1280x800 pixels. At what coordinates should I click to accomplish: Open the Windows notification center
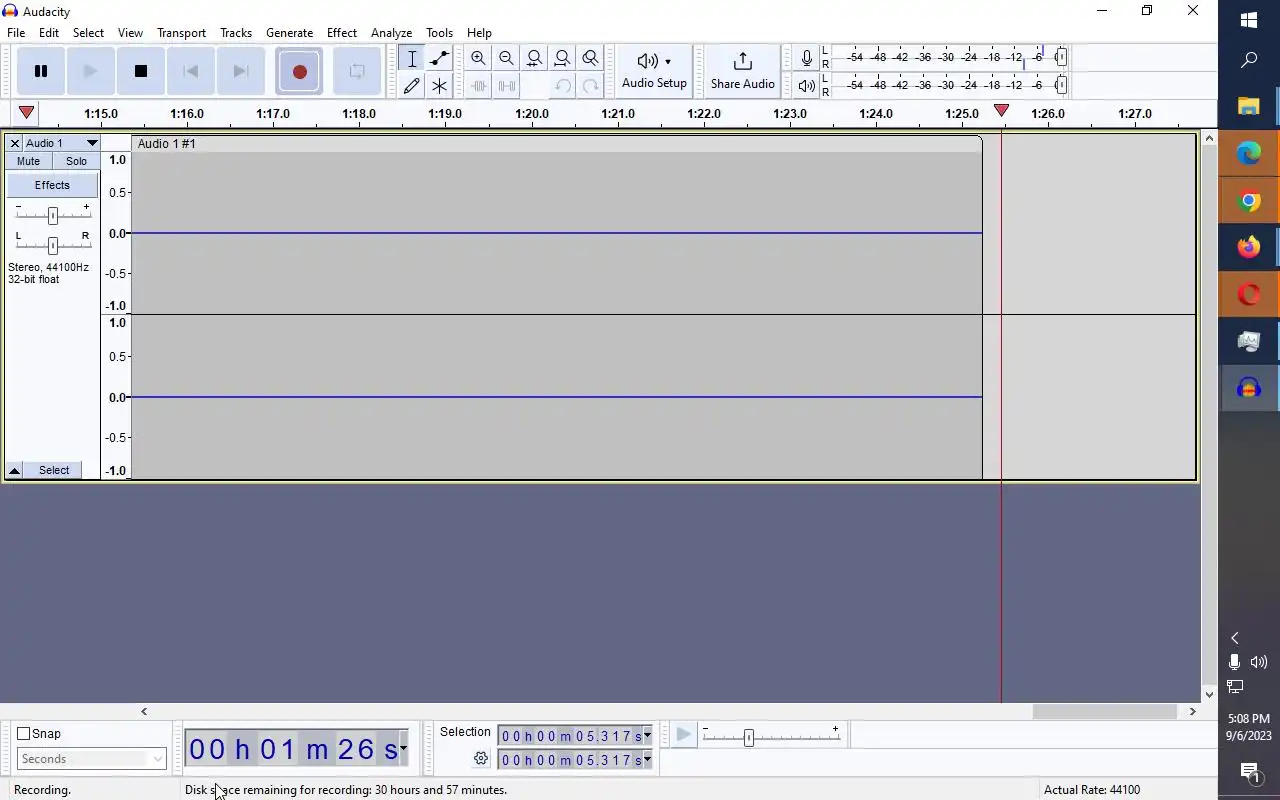pos(1249,771)
